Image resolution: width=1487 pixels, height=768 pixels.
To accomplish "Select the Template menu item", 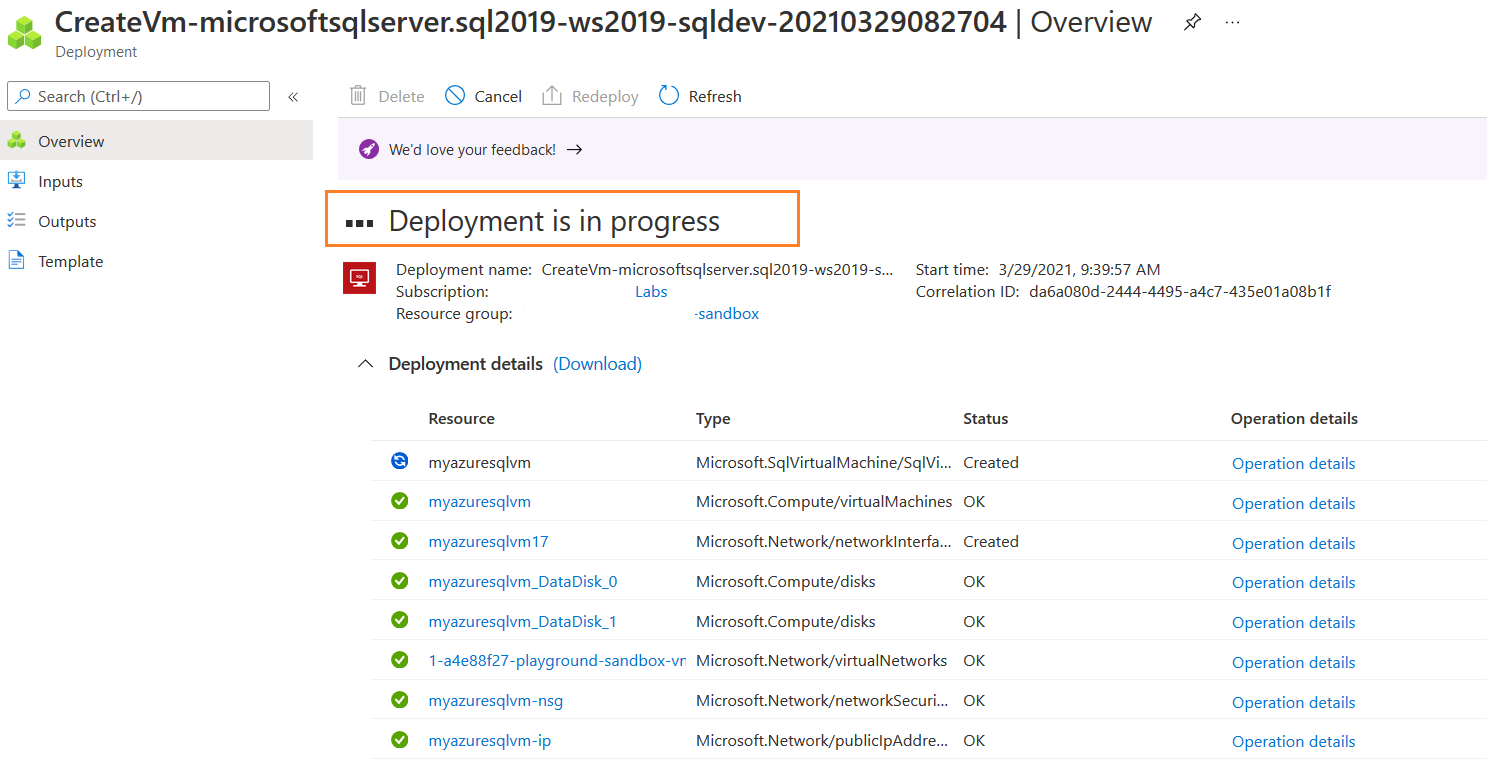I will pos(70,262).
